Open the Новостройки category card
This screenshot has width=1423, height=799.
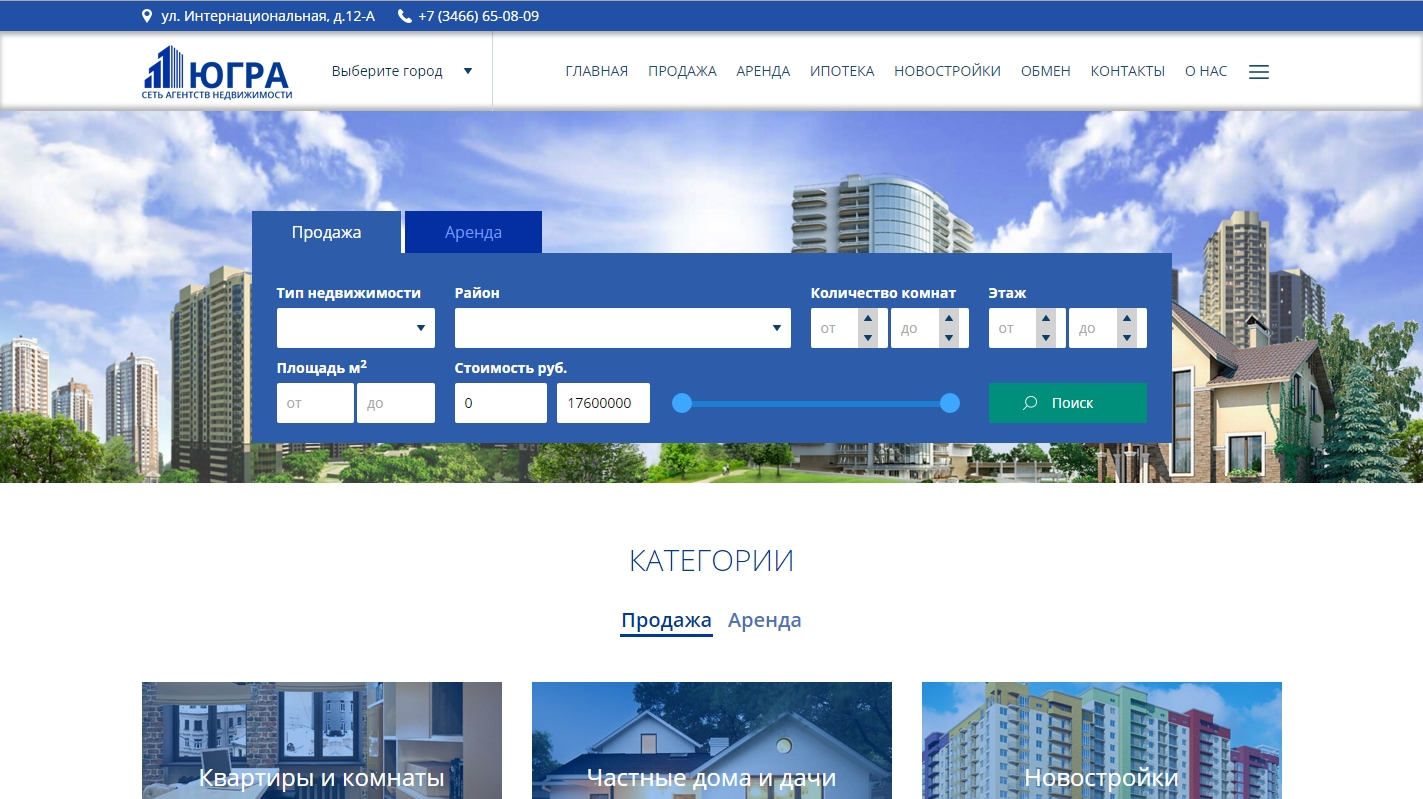[x=1102, y=741]
